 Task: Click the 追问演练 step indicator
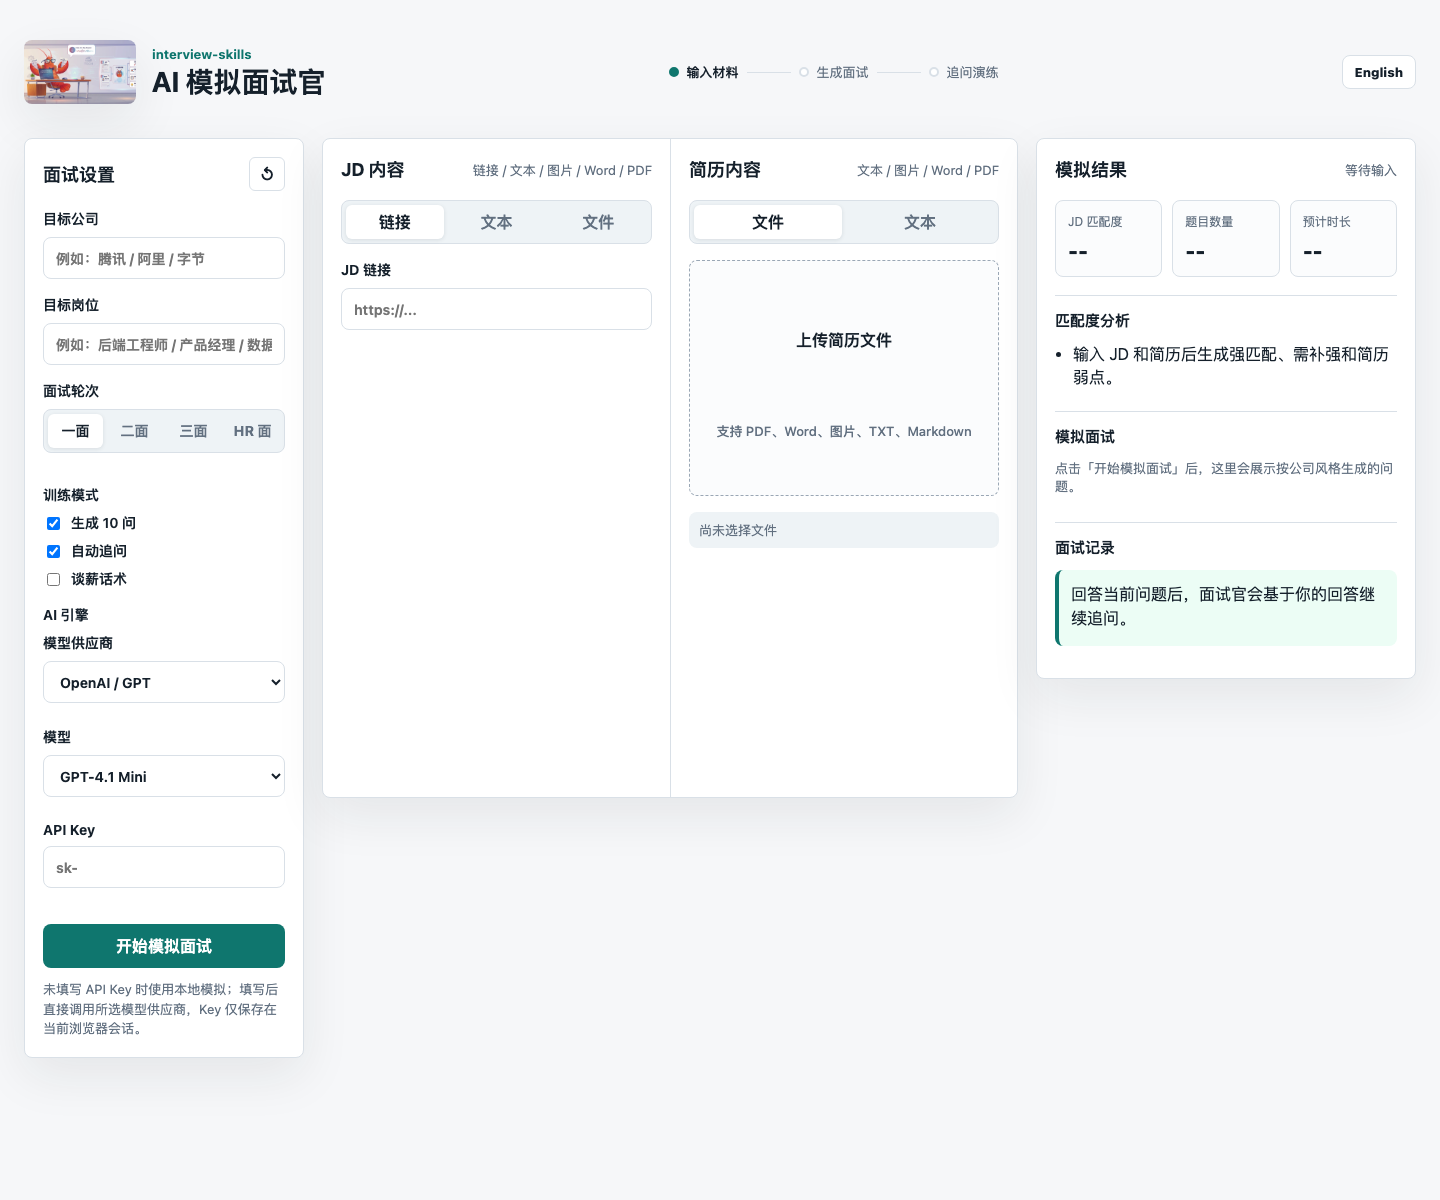coord(964,72)
